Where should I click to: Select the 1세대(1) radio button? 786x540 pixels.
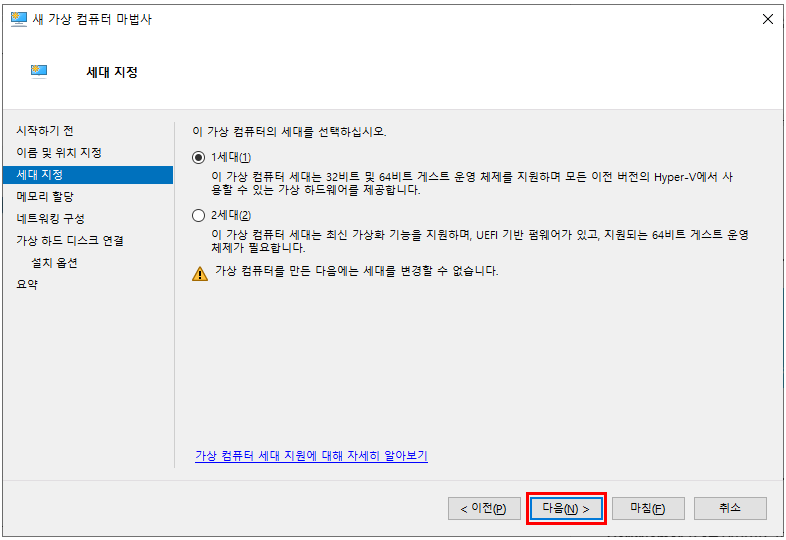click(x=199, y=157)
